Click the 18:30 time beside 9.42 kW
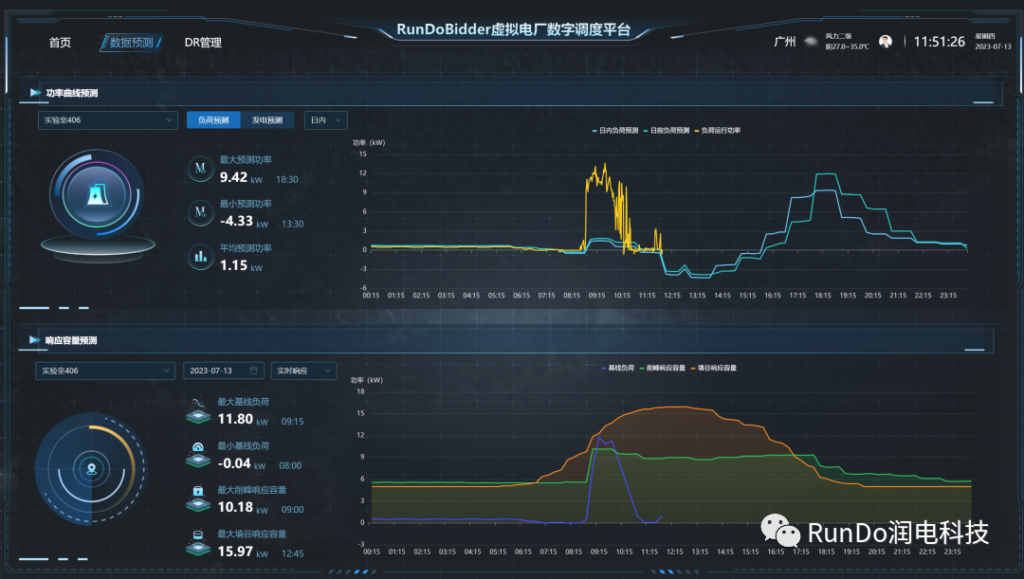The height and width of the screenshot is (579, 1024). tap(287, 180)
